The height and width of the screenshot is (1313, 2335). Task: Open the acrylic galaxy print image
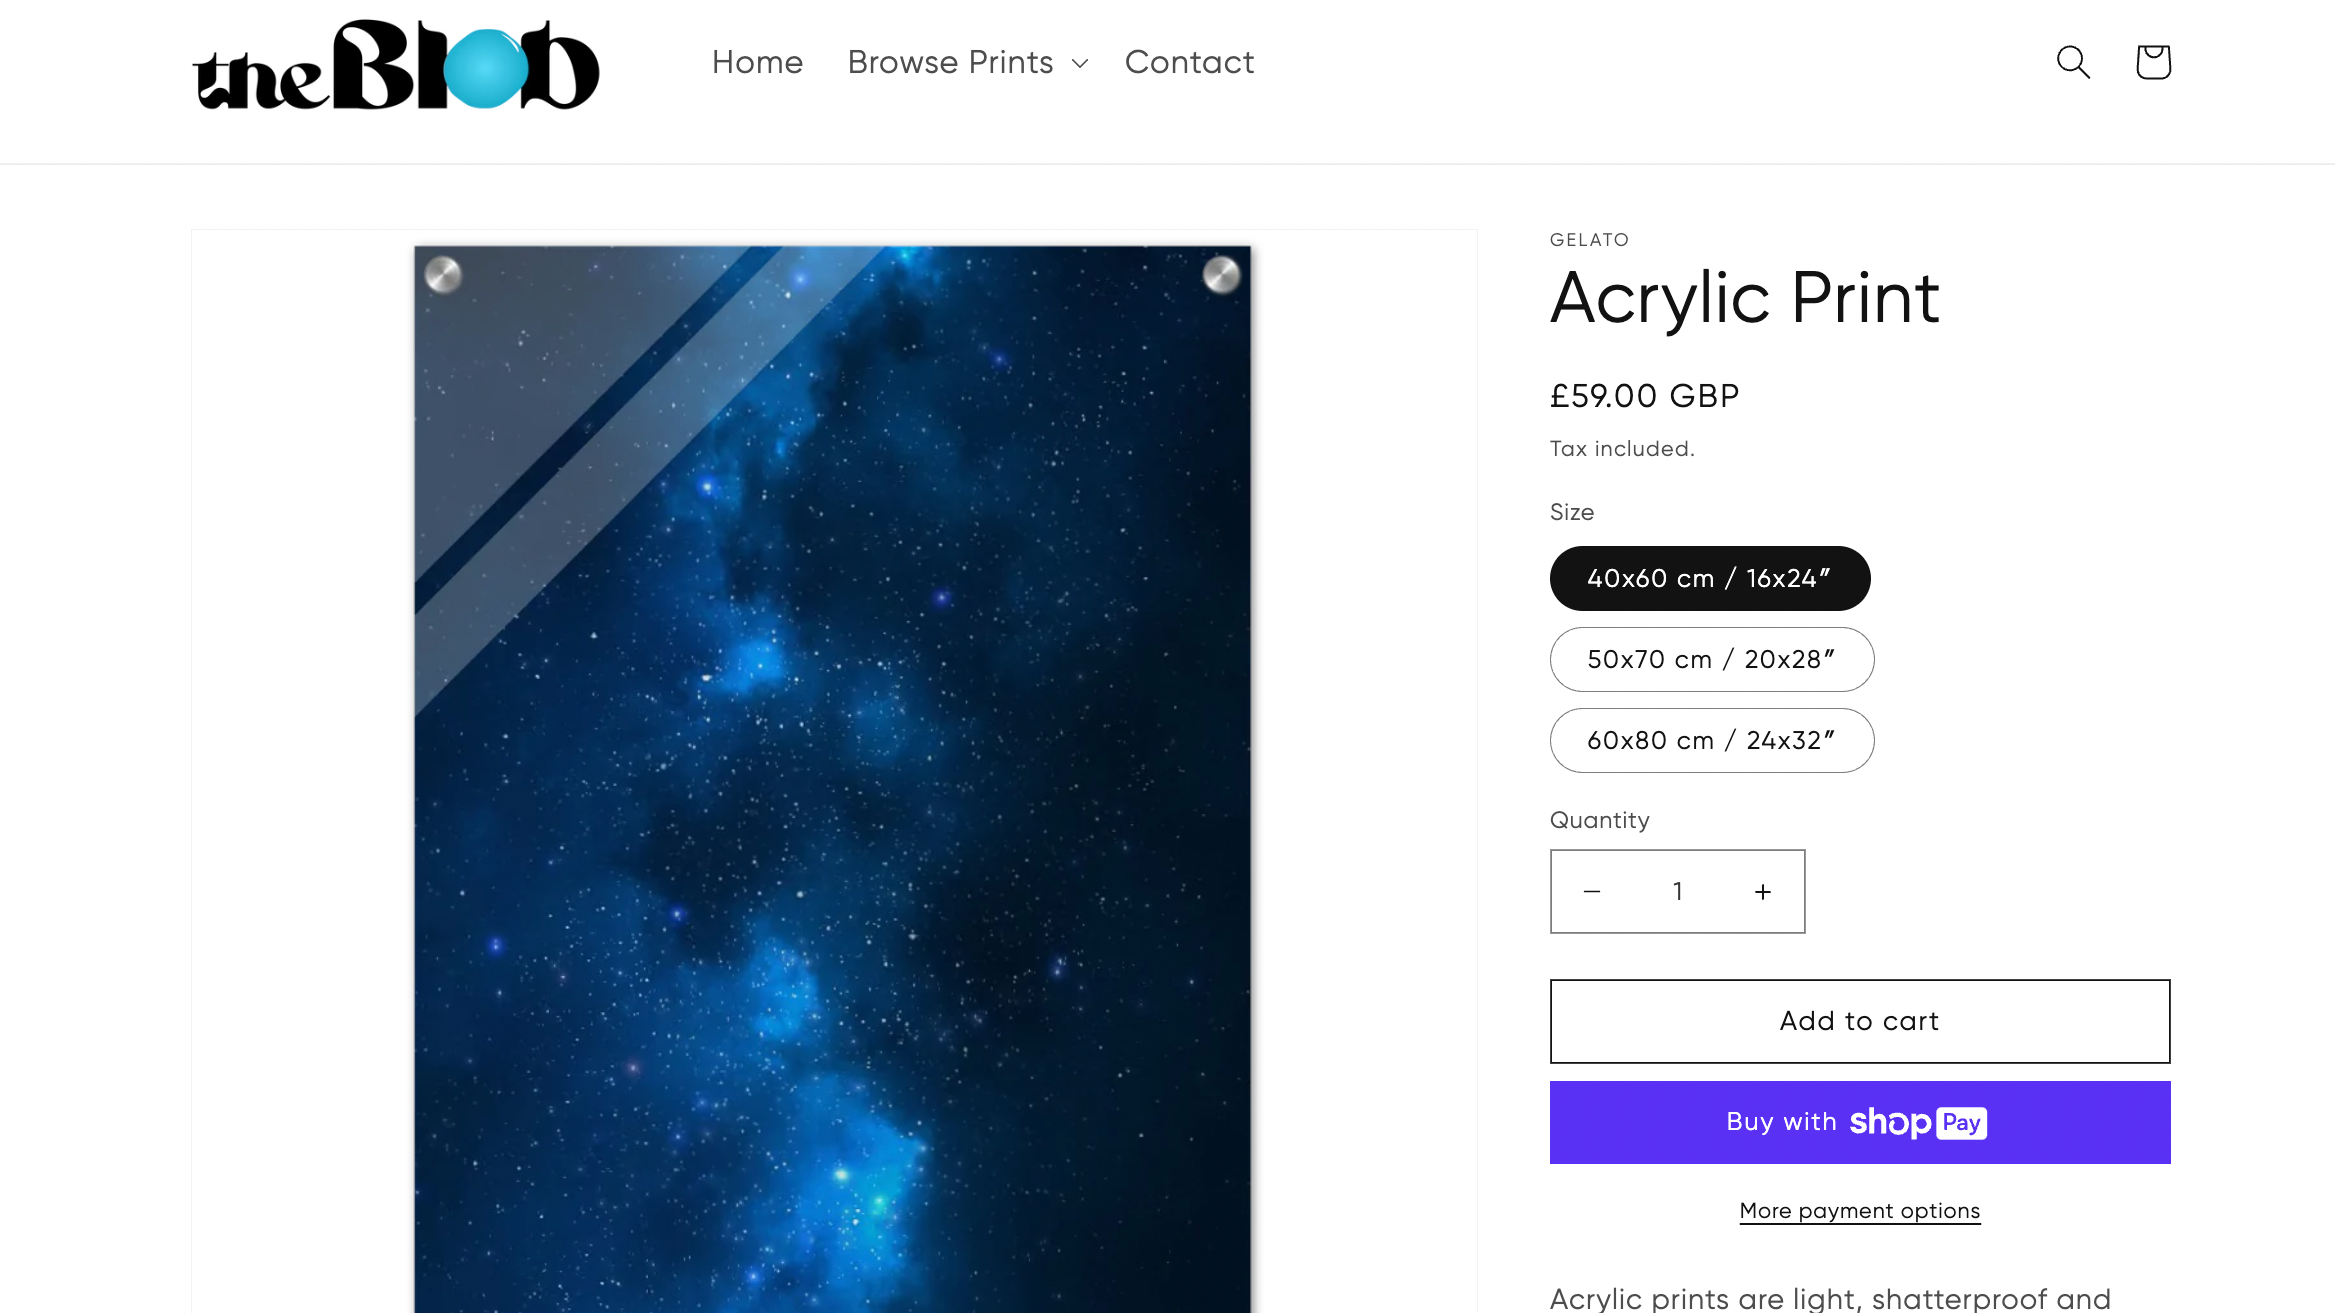(832, 780)
